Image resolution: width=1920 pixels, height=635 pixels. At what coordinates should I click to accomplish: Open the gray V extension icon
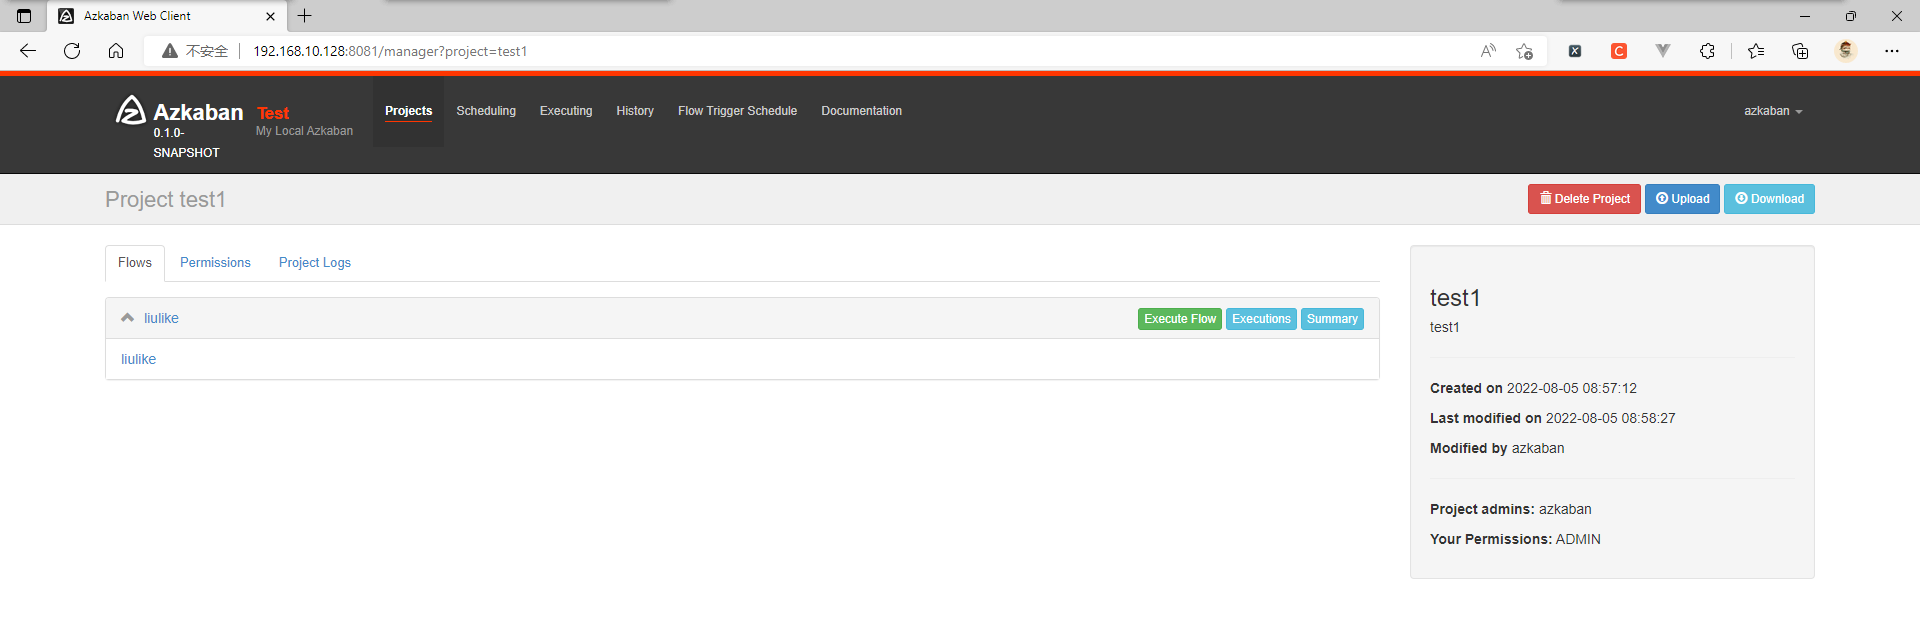click(x=1663, y=51)
